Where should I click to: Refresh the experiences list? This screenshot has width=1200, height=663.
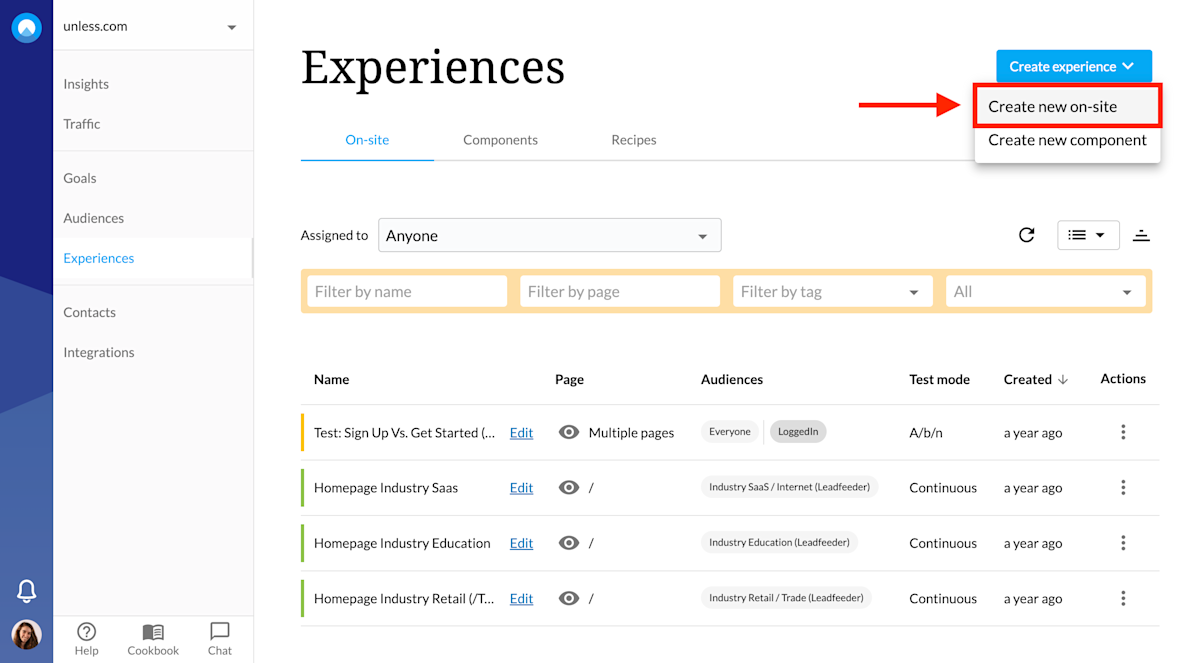(1026, 234)
